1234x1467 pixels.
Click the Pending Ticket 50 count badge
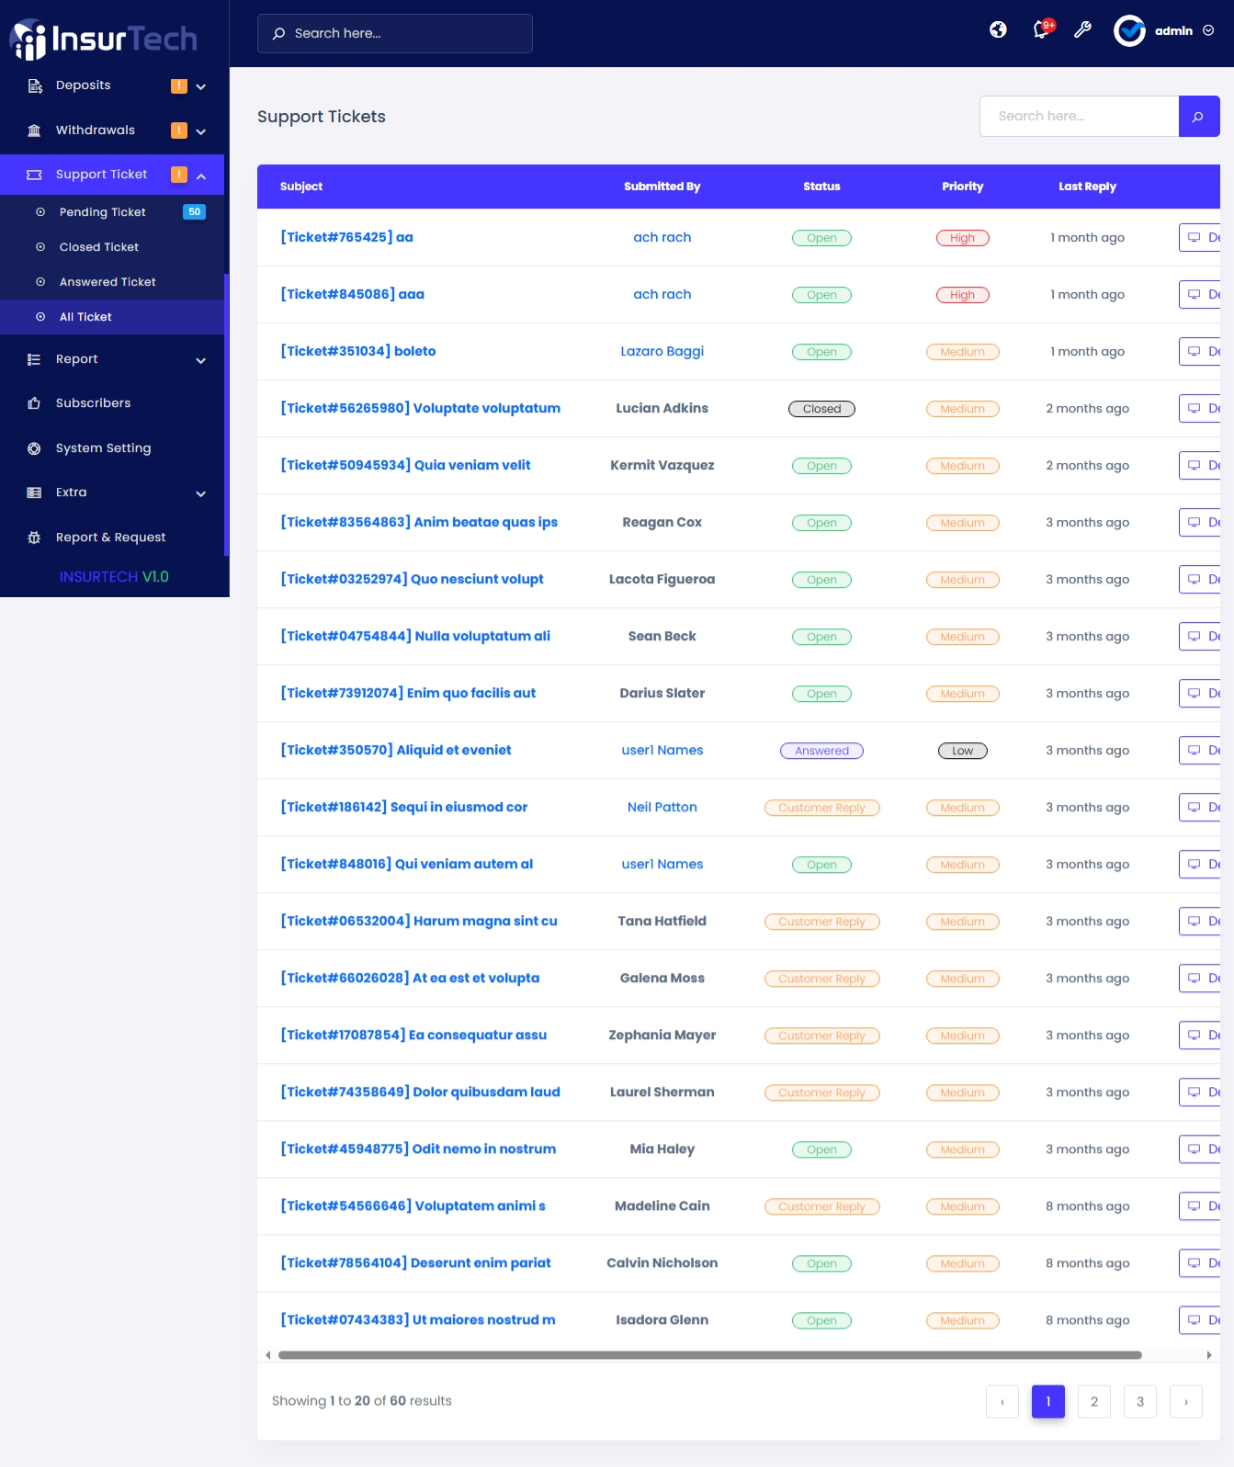[x=194, y=212]
